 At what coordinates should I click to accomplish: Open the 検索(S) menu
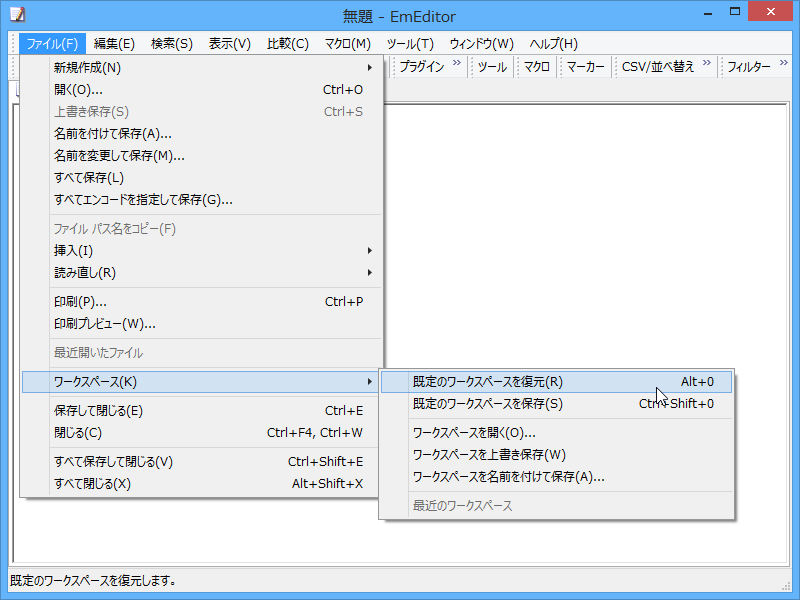pos(172,43)
